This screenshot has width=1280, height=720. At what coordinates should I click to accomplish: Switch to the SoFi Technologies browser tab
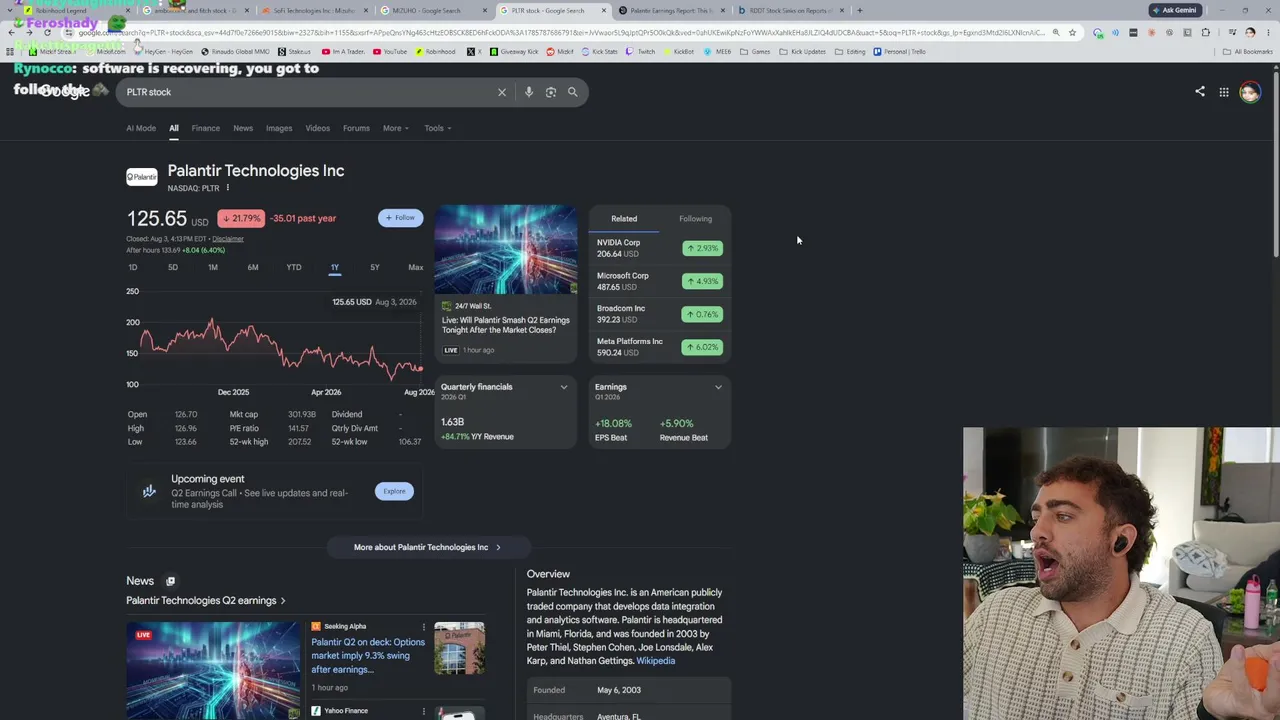point(314,10)
